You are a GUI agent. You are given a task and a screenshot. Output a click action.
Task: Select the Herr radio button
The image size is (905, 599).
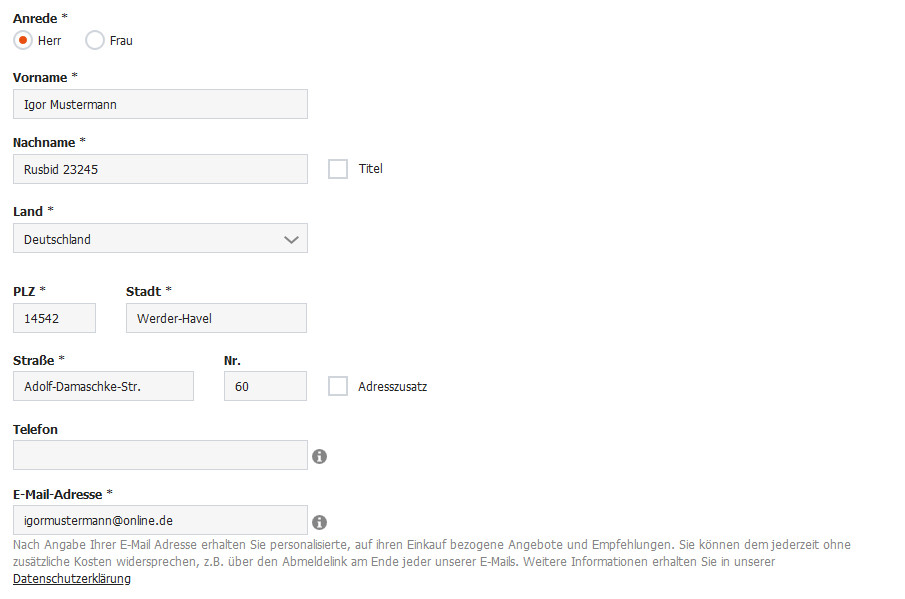(23, 40)
